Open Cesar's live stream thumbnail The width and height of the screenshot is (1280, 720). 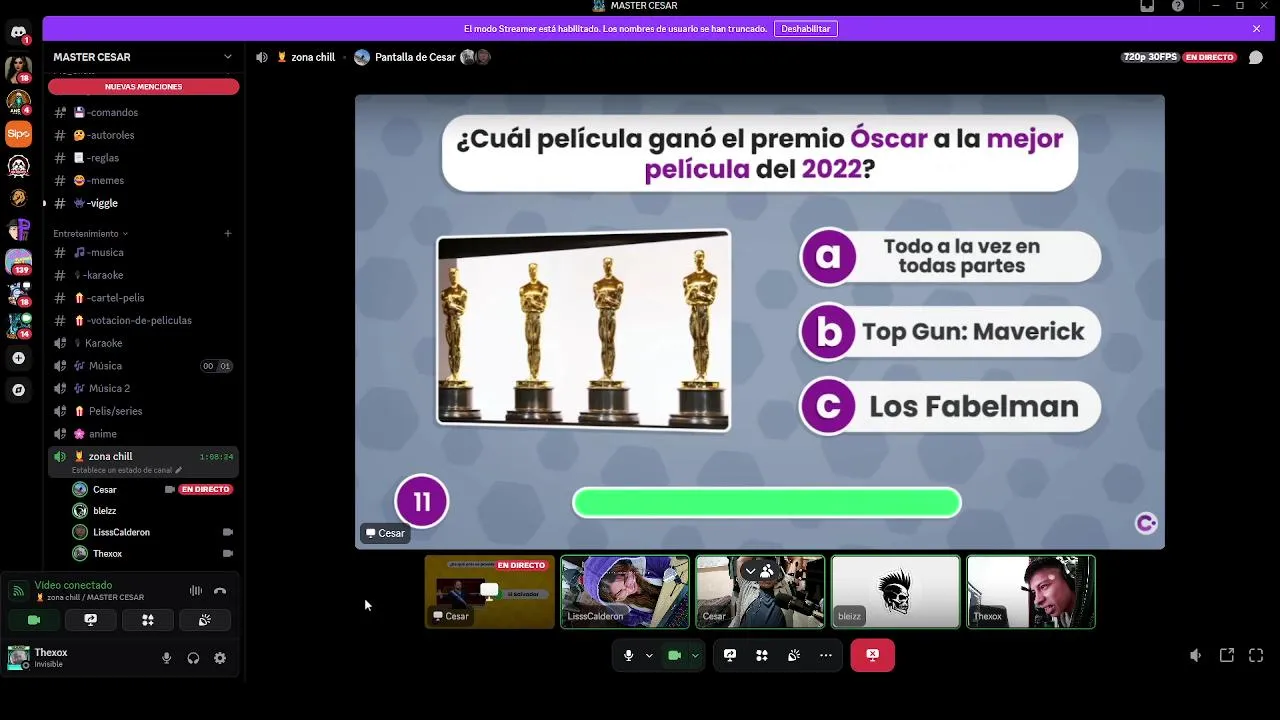[x=489, y=592]
